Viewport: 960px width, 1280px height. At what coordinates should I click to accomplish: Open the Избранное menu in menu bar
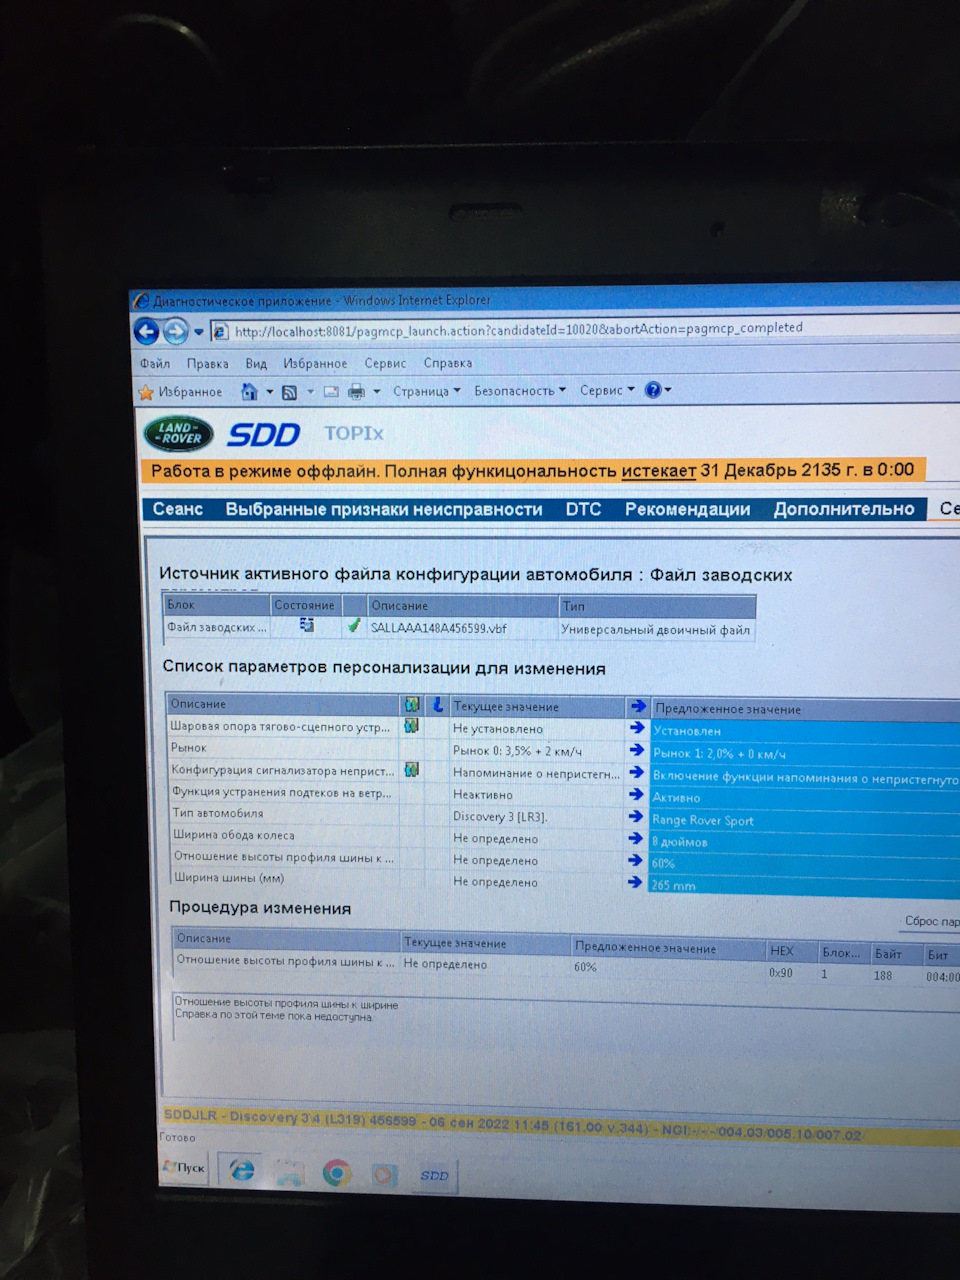point(315,364)
